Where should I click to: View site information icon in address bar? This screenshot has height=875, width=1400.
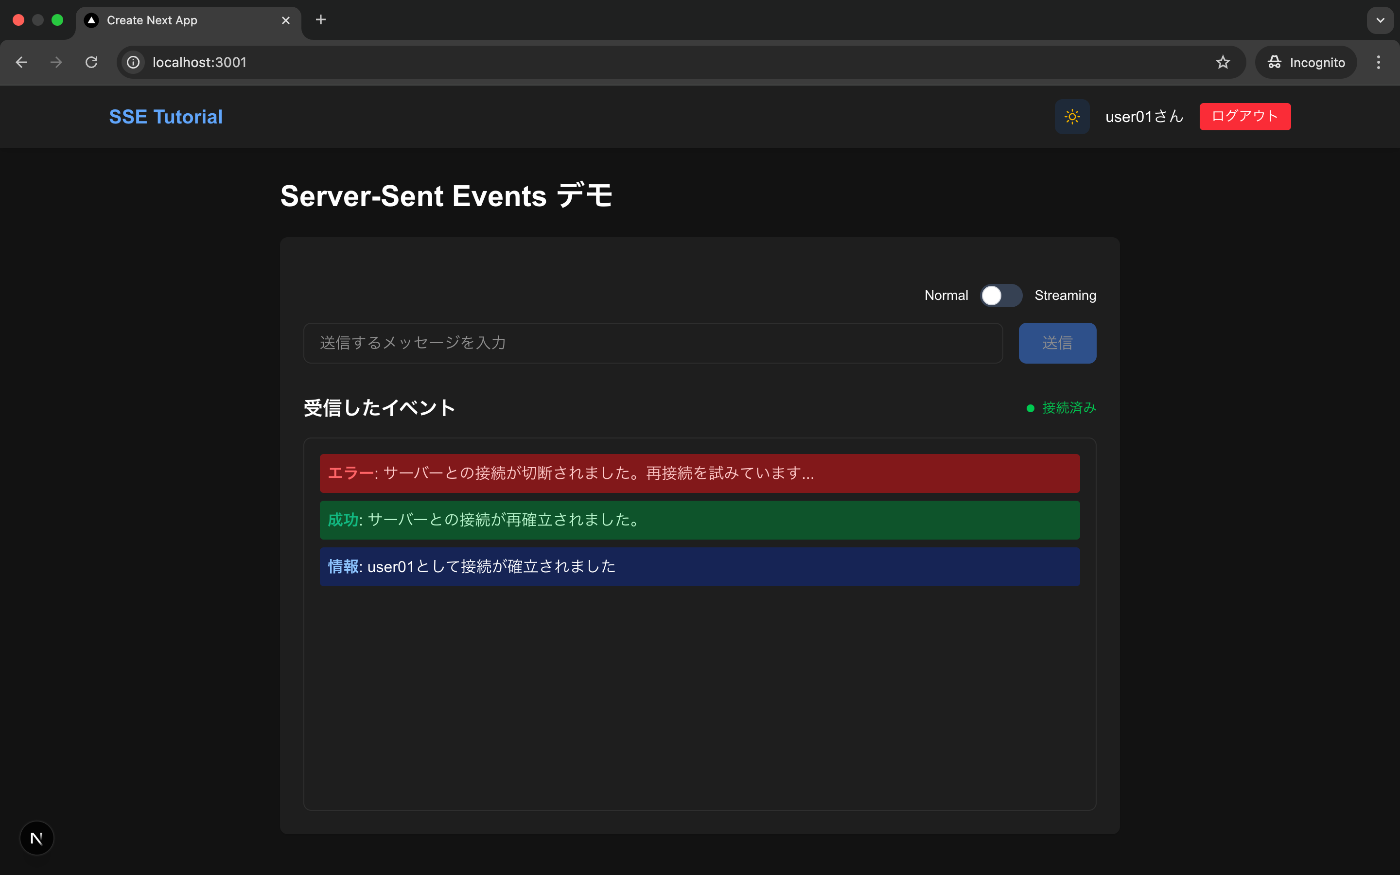[x=133, y=62]
